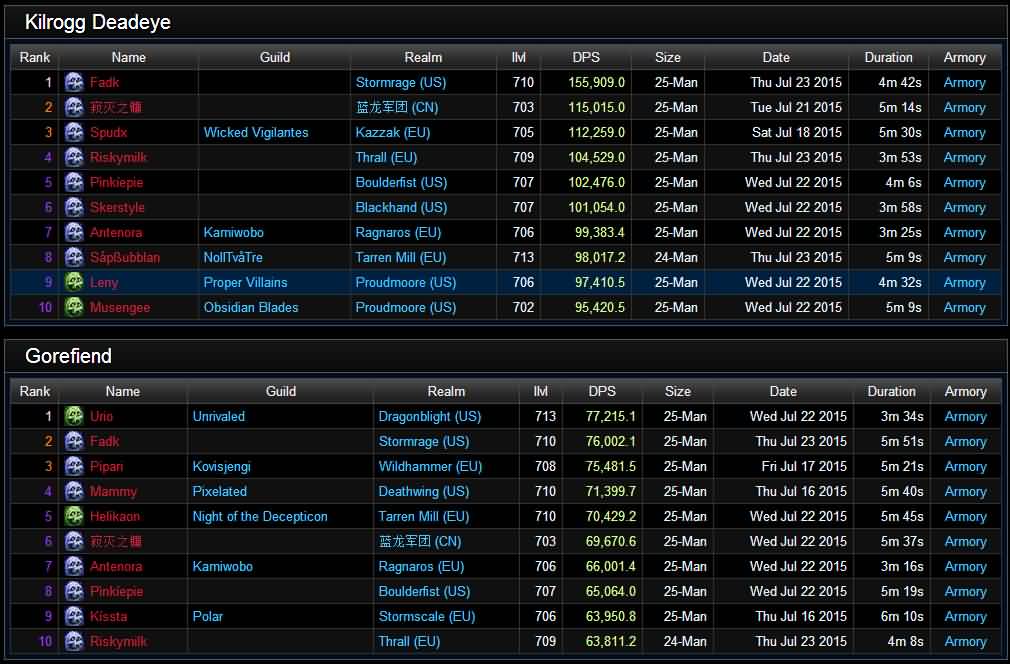
Task: Click the spec icon beside Antenora in Kilrogg Deadeye table
Action: pos(74,232)
